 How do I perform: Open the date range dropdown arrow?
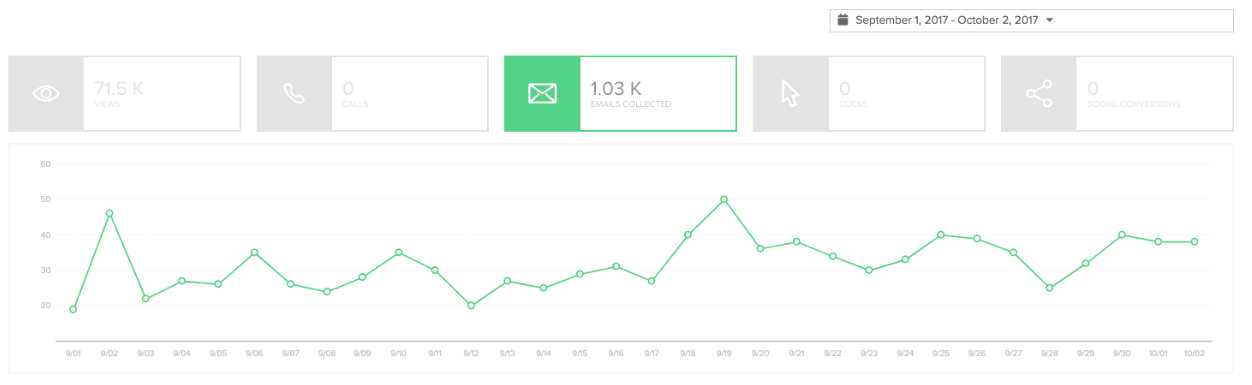(1049, 20)
